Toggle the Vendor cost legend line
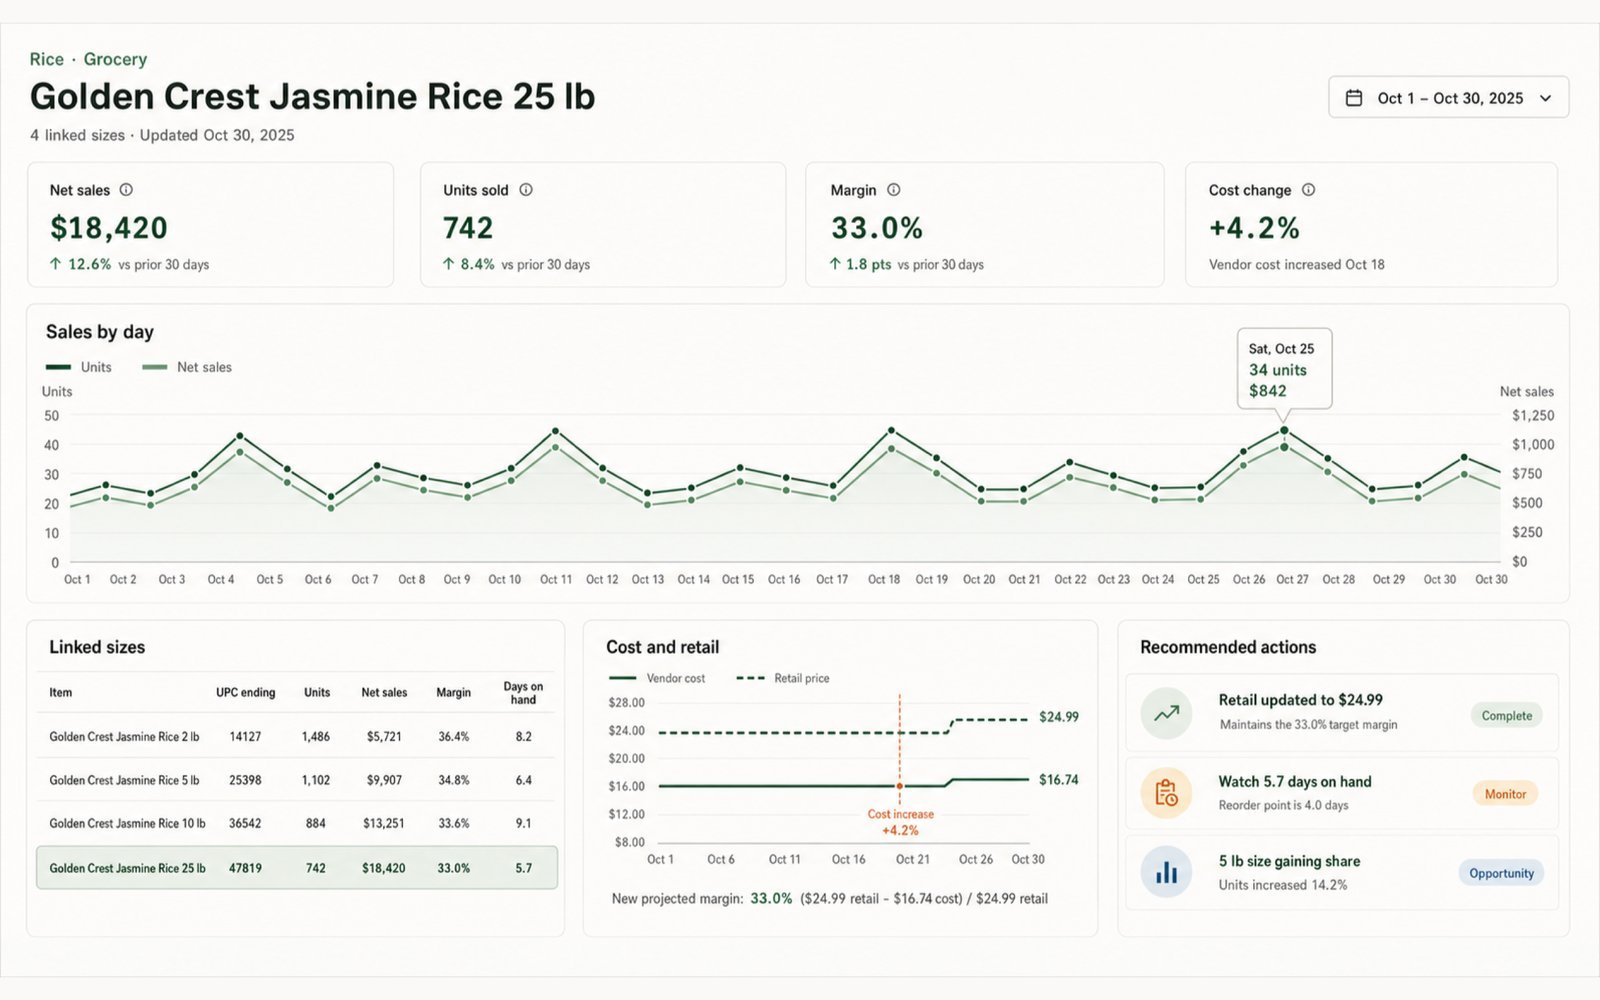This screenshot has height=1000, width=1600. 622,678
